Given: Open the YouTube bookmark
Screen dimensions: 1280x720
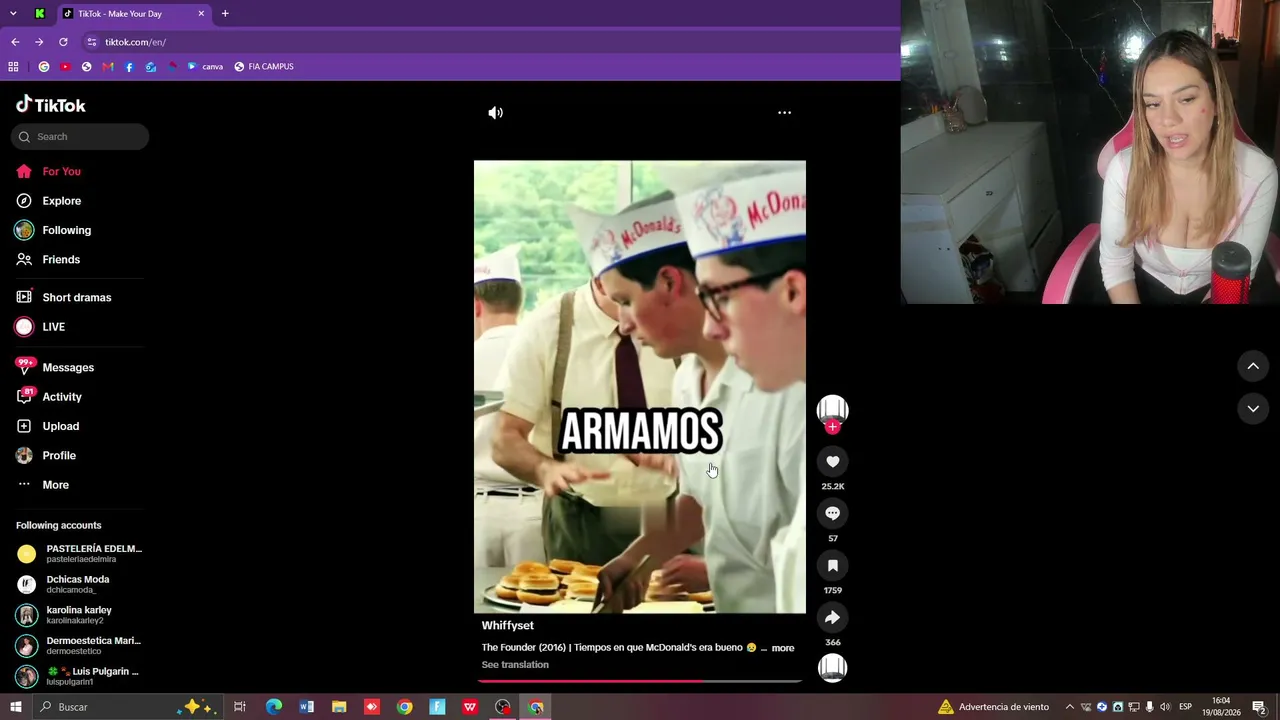Looking at the screenshot, I should (x=65, y=67).
